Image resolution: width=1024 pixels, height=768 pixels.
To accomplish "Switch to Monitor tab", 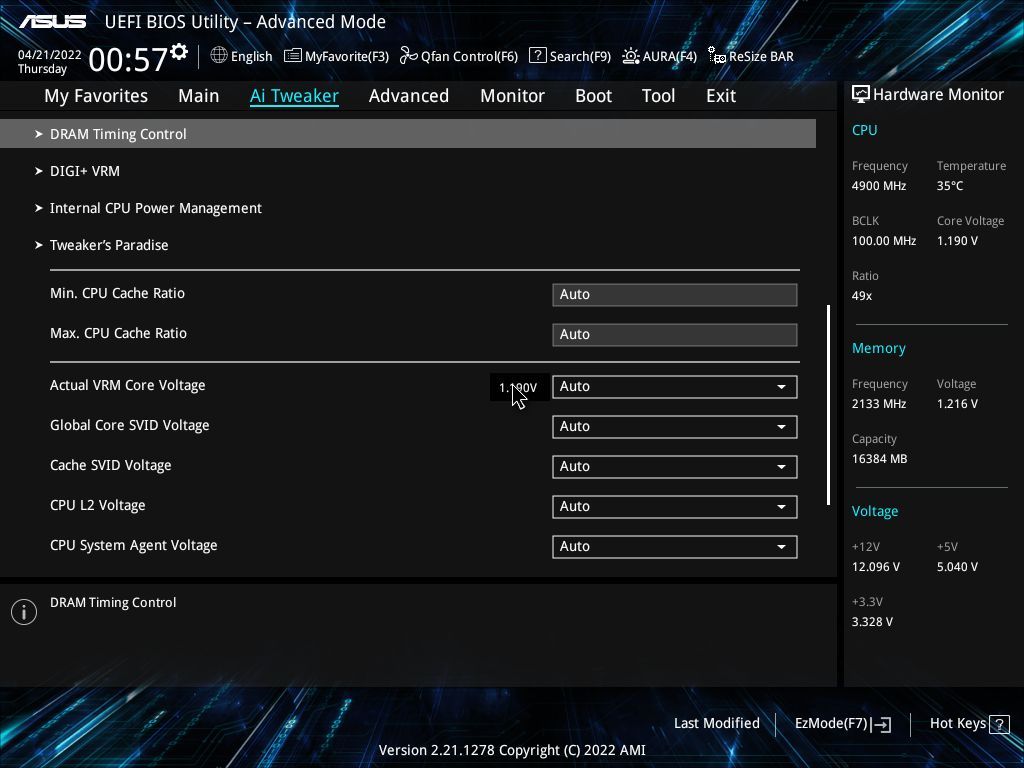I will tap(513, 96).
